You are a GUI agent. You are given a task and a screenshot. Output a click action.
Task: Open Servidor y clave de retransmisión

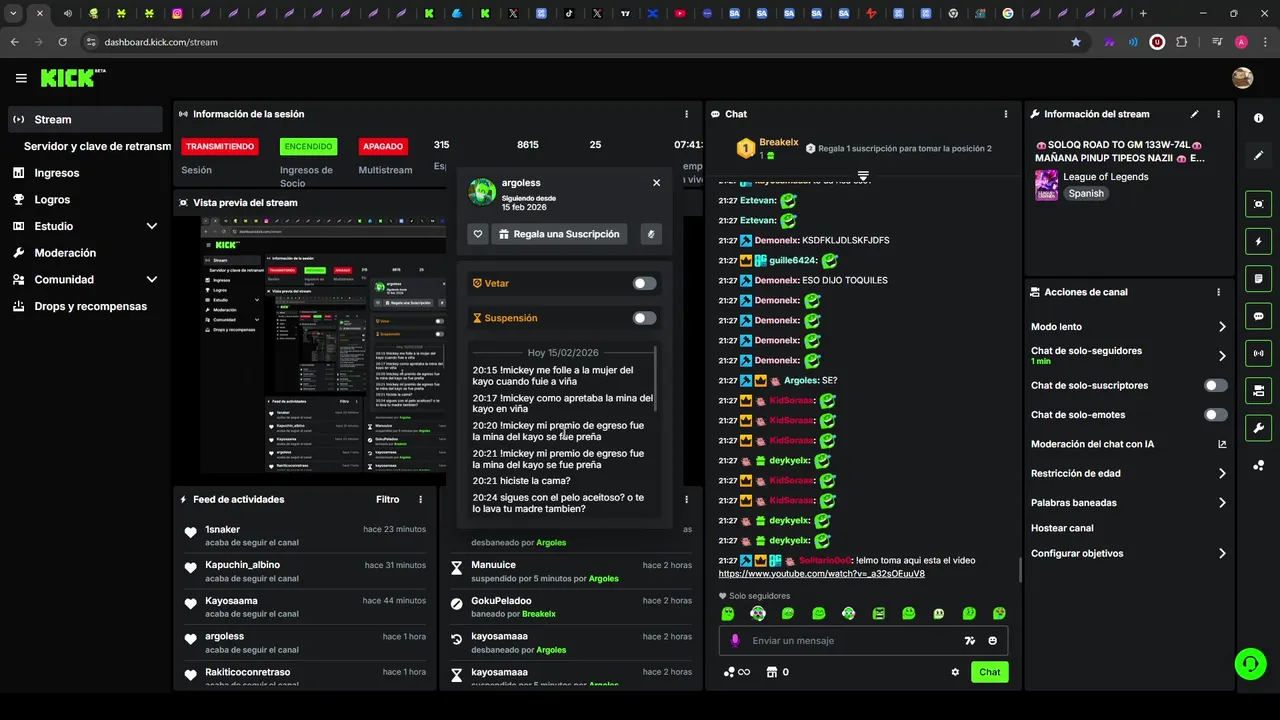[97, 146]
